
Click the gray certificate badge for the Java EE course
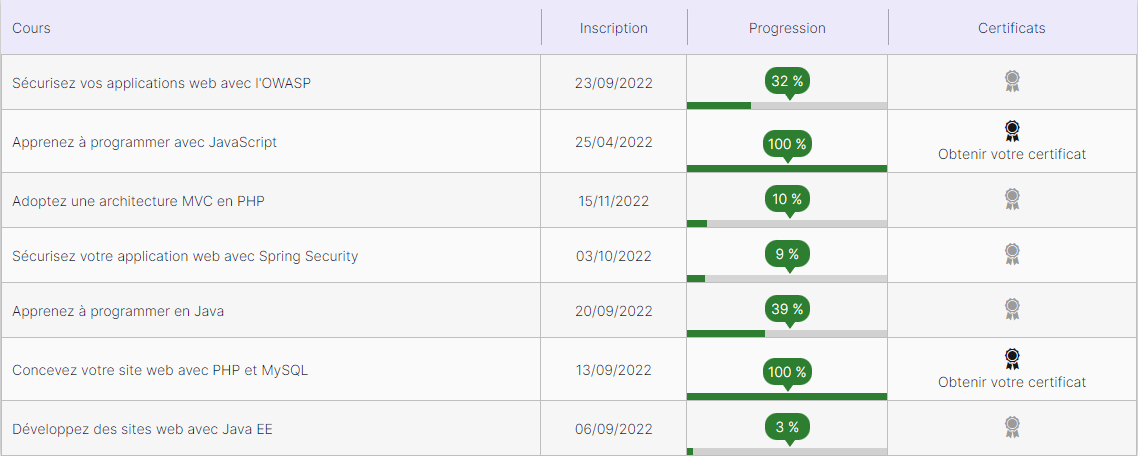coord(1012,427)
